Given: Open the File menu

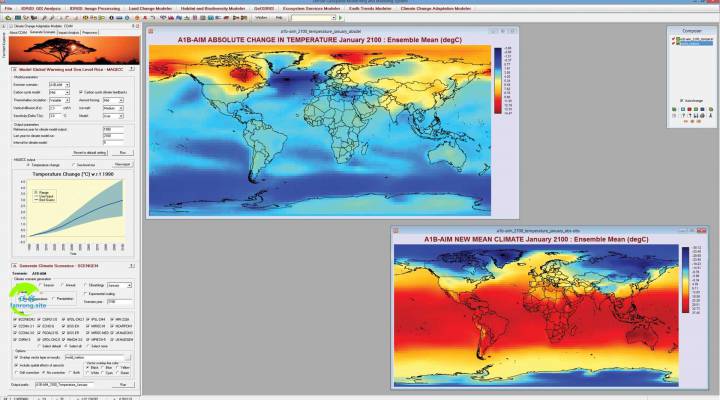Looking at the screenshot, I should coord(7,5).
